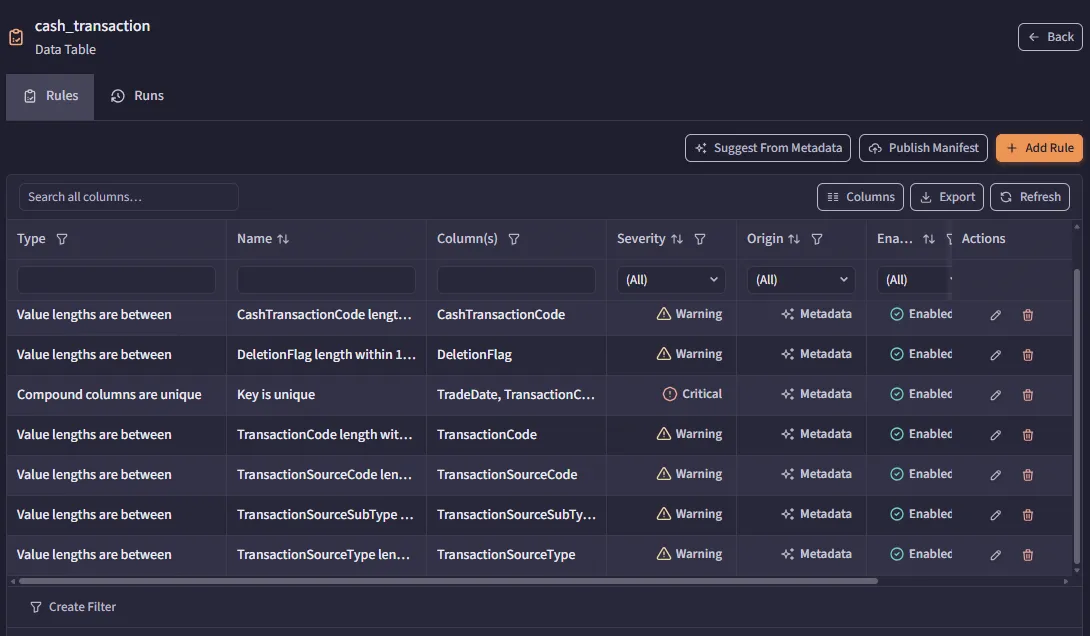Sort by Enabled column arrows
Viewport: 1090px width, 636px height.
pyautogui.click(x=929, y=239)
